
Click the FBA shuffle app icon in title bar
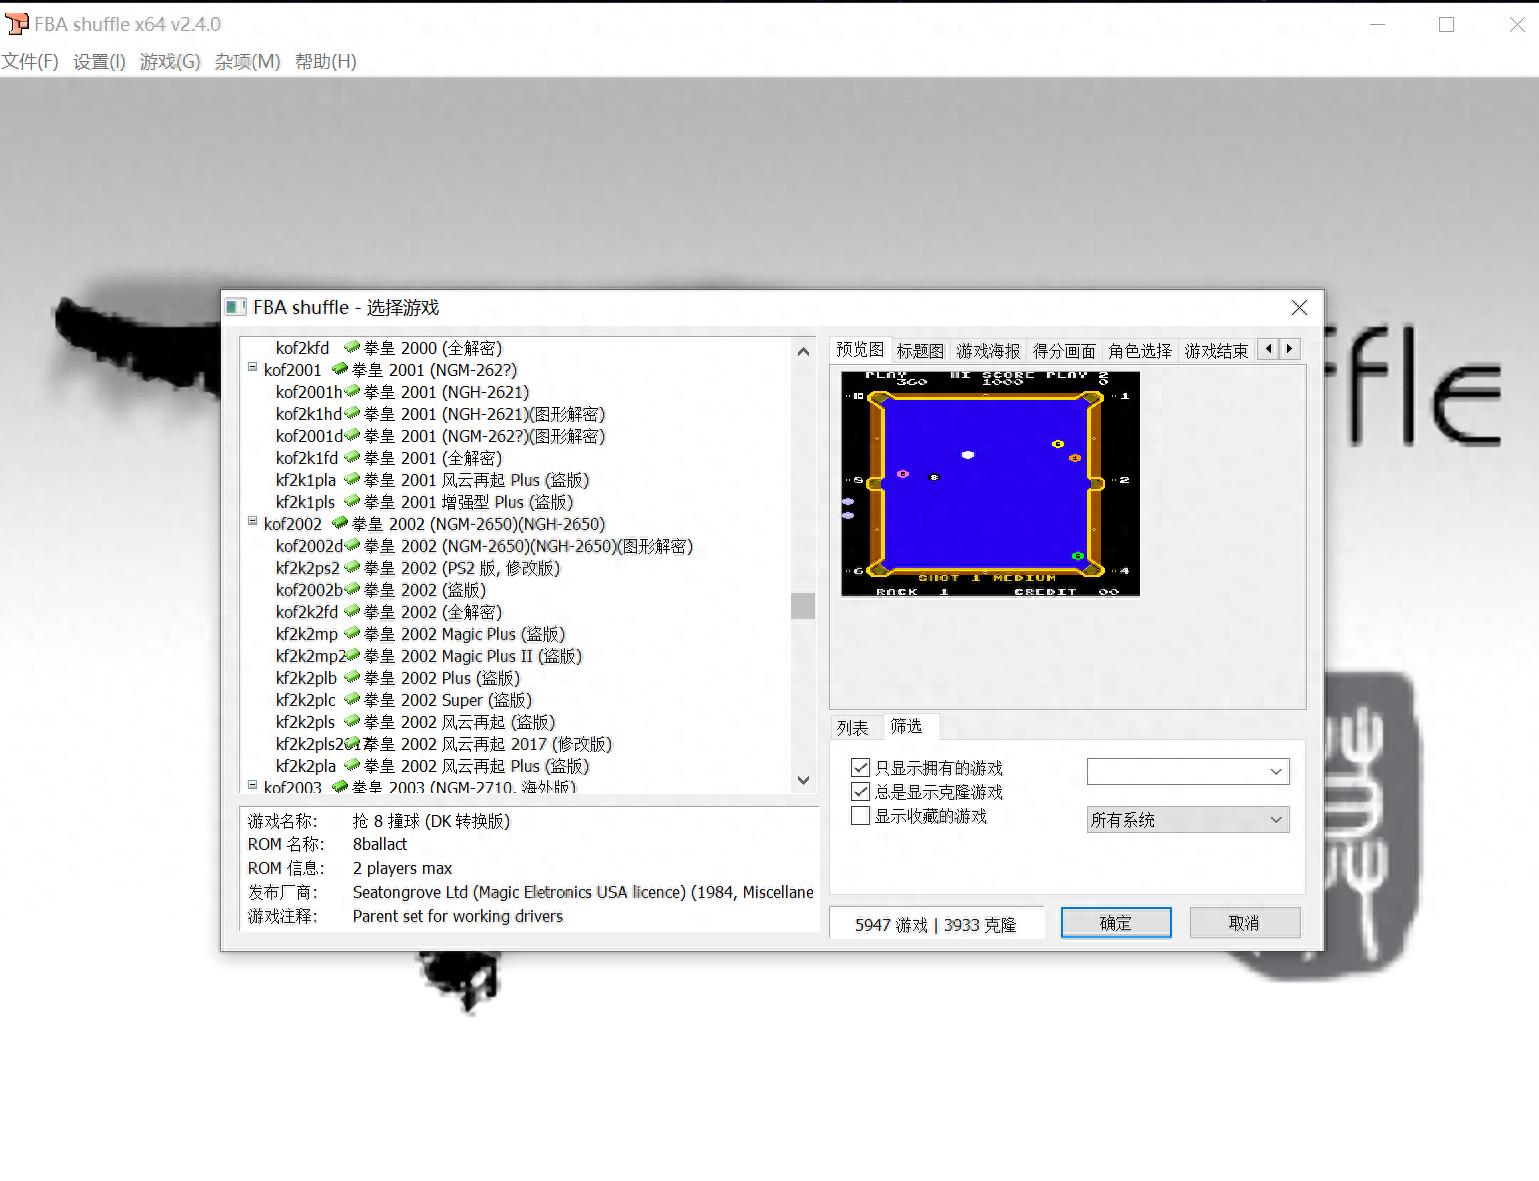pos(16,24)
